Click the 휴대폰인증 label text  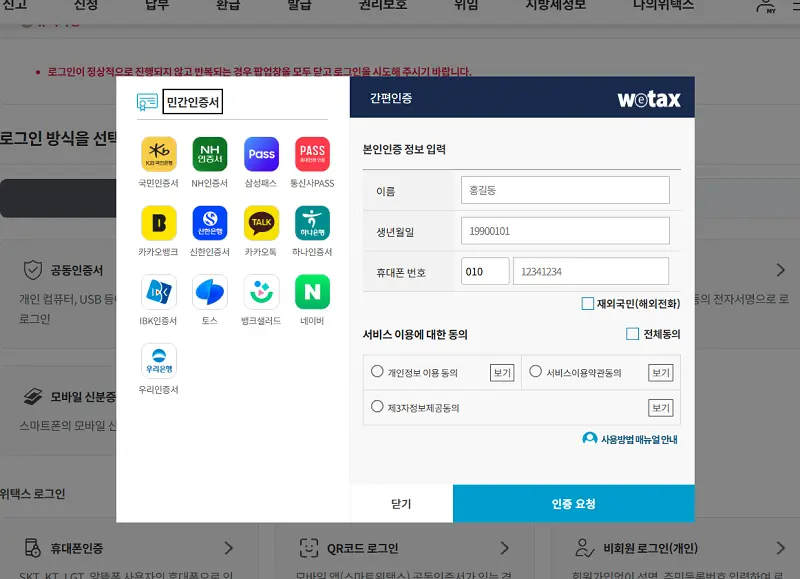click(77, 548)
